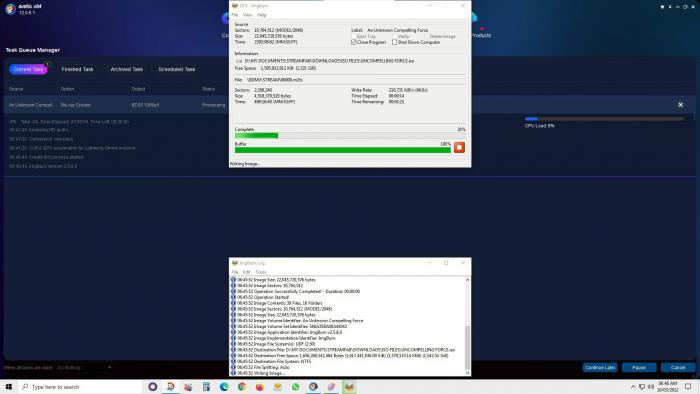Open the notification center icon

pyautogui.click(x=688, y=386)
